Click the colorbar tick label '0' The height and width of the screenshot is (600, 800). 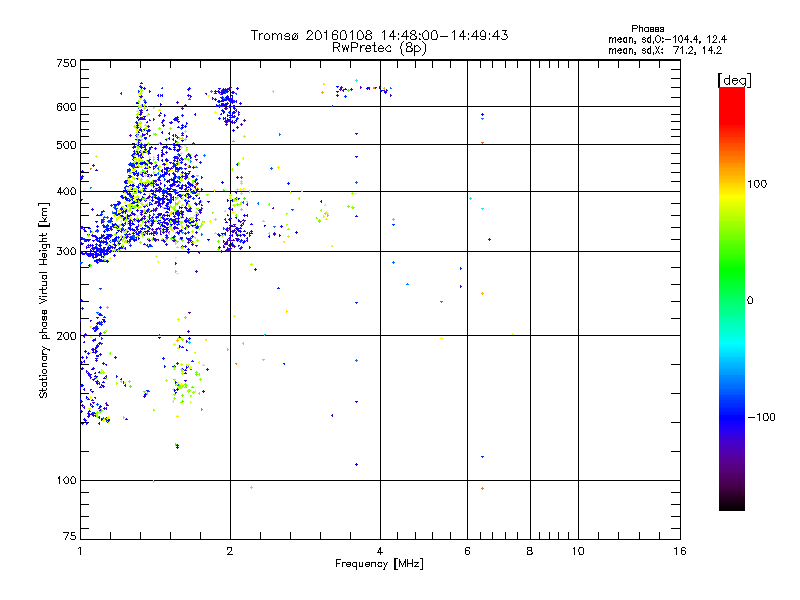point(750,301)
